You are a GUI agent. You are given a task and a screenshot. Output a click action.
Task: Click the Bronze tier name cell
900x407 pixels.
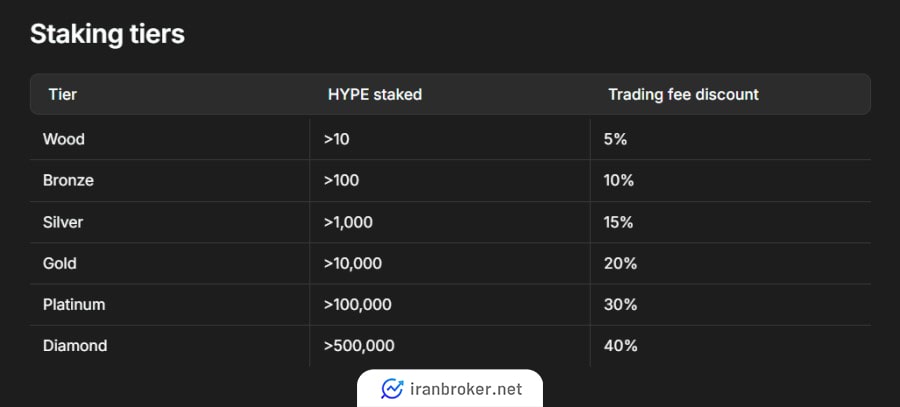point(68,180)
